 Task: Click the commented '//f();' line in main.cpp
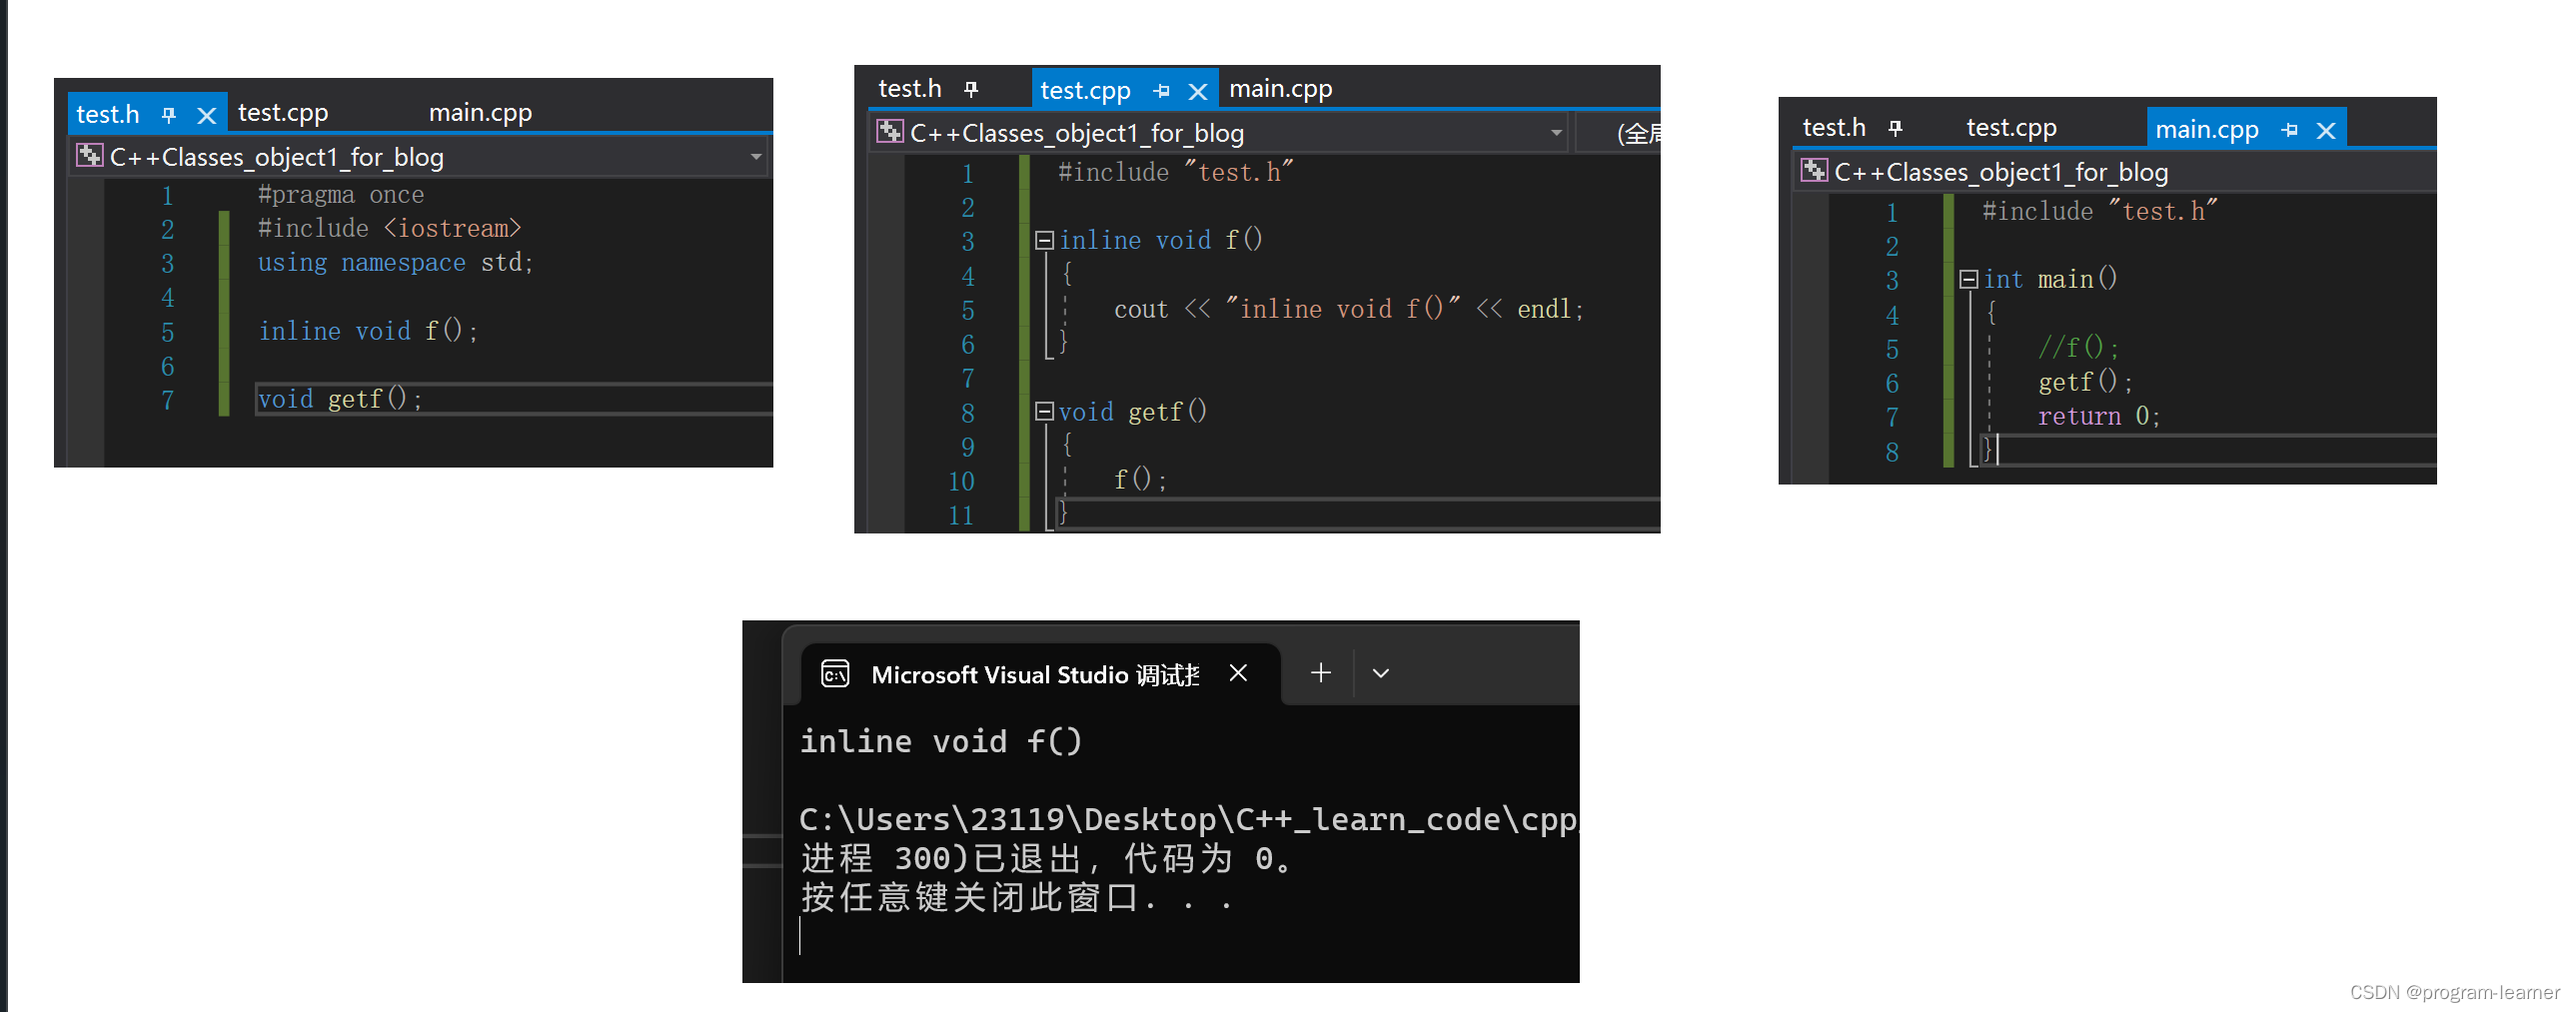[2078, 348]
